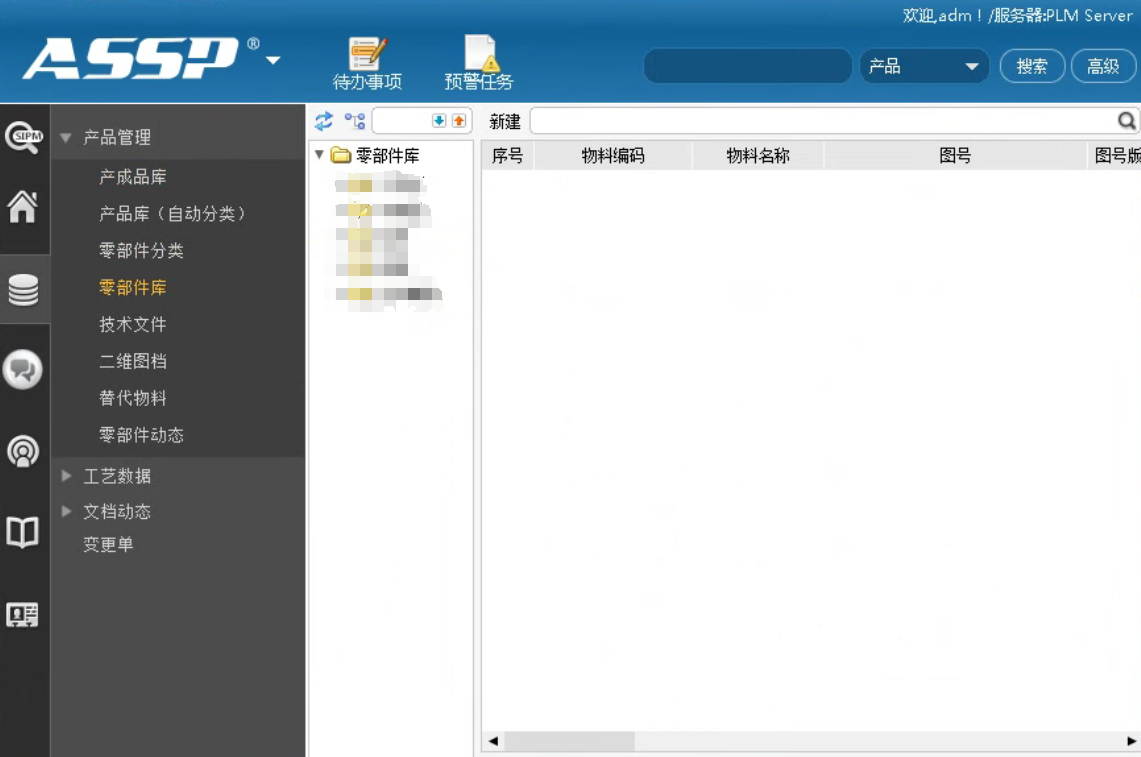Click the 欢迎,adm welcome text
The image size is (1141, 757).
[x=942, y=15]
